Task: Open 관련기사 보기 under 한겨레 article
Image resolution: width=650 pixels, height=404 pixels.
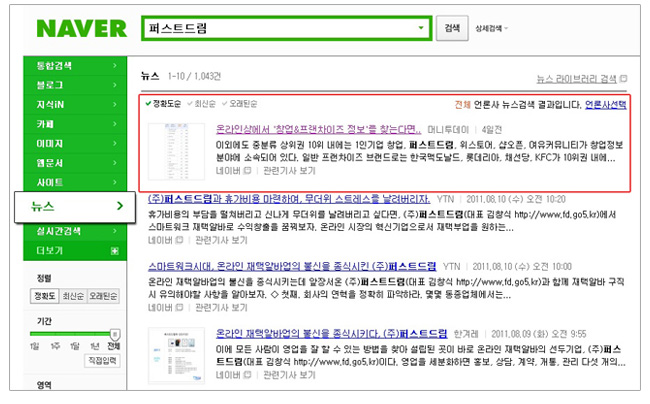Action: [289, 375]
